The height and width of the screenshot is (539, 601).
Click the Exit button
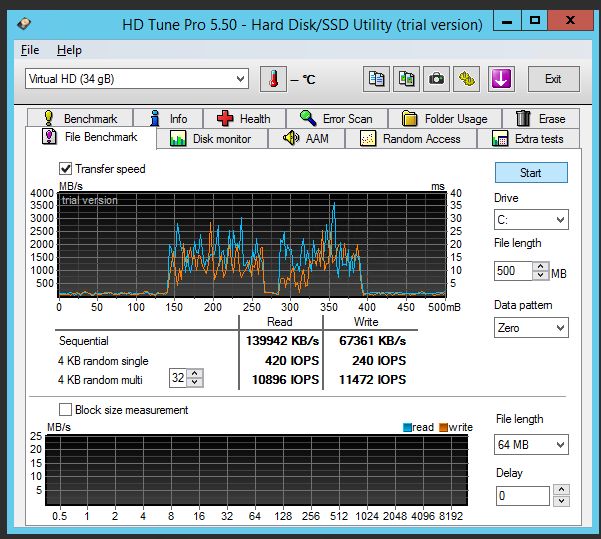[553, 79]
